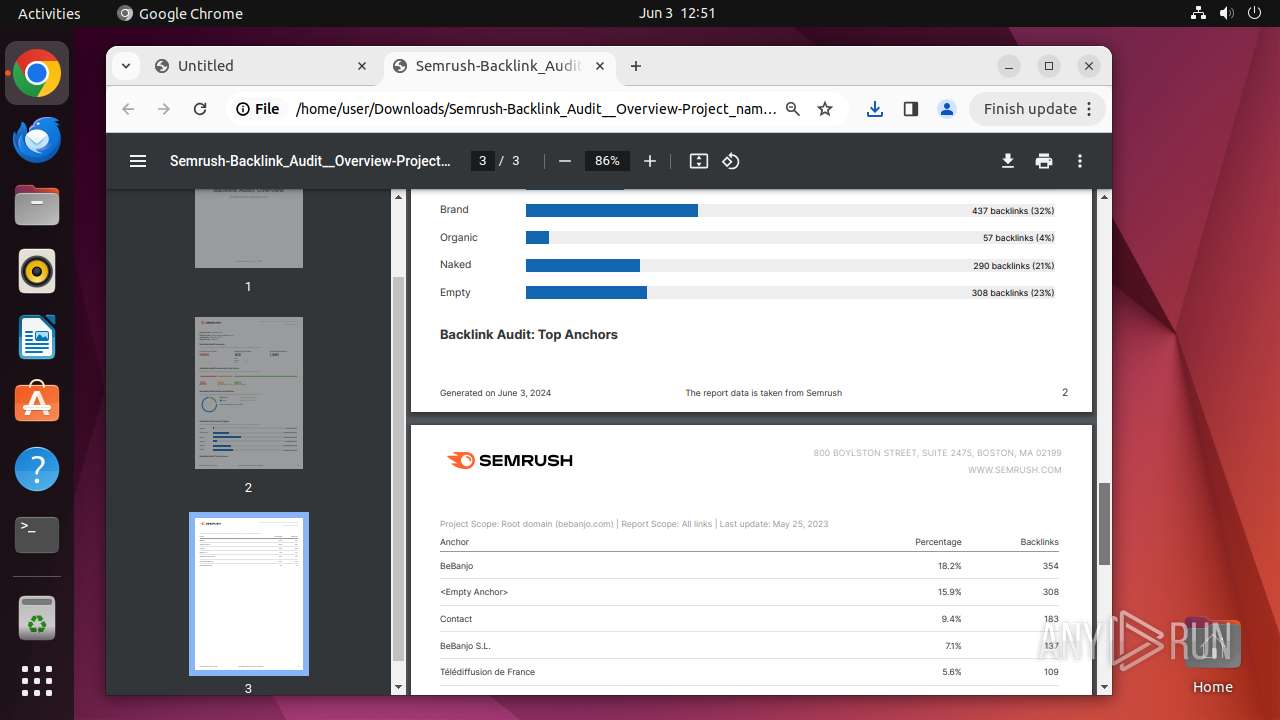Zoom in with the plus icon

[x=650, y=161]
